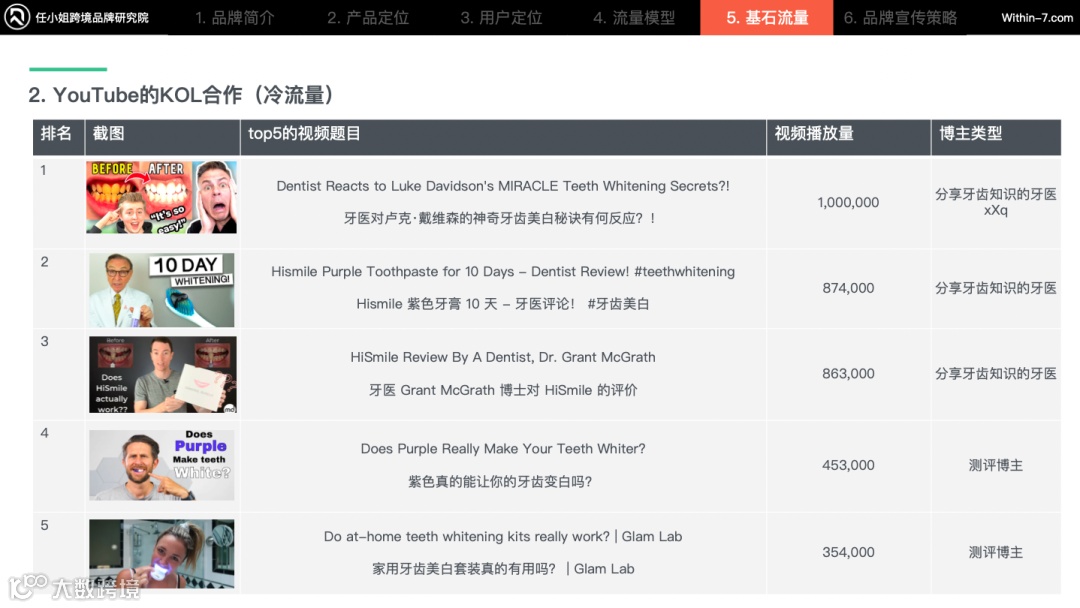Viewport: 1080px width, 608px height.
Task: Click the BEFORE/AFTER teeth comparison thumbnail
Action: pyautogui.click(x=161, y=196)
